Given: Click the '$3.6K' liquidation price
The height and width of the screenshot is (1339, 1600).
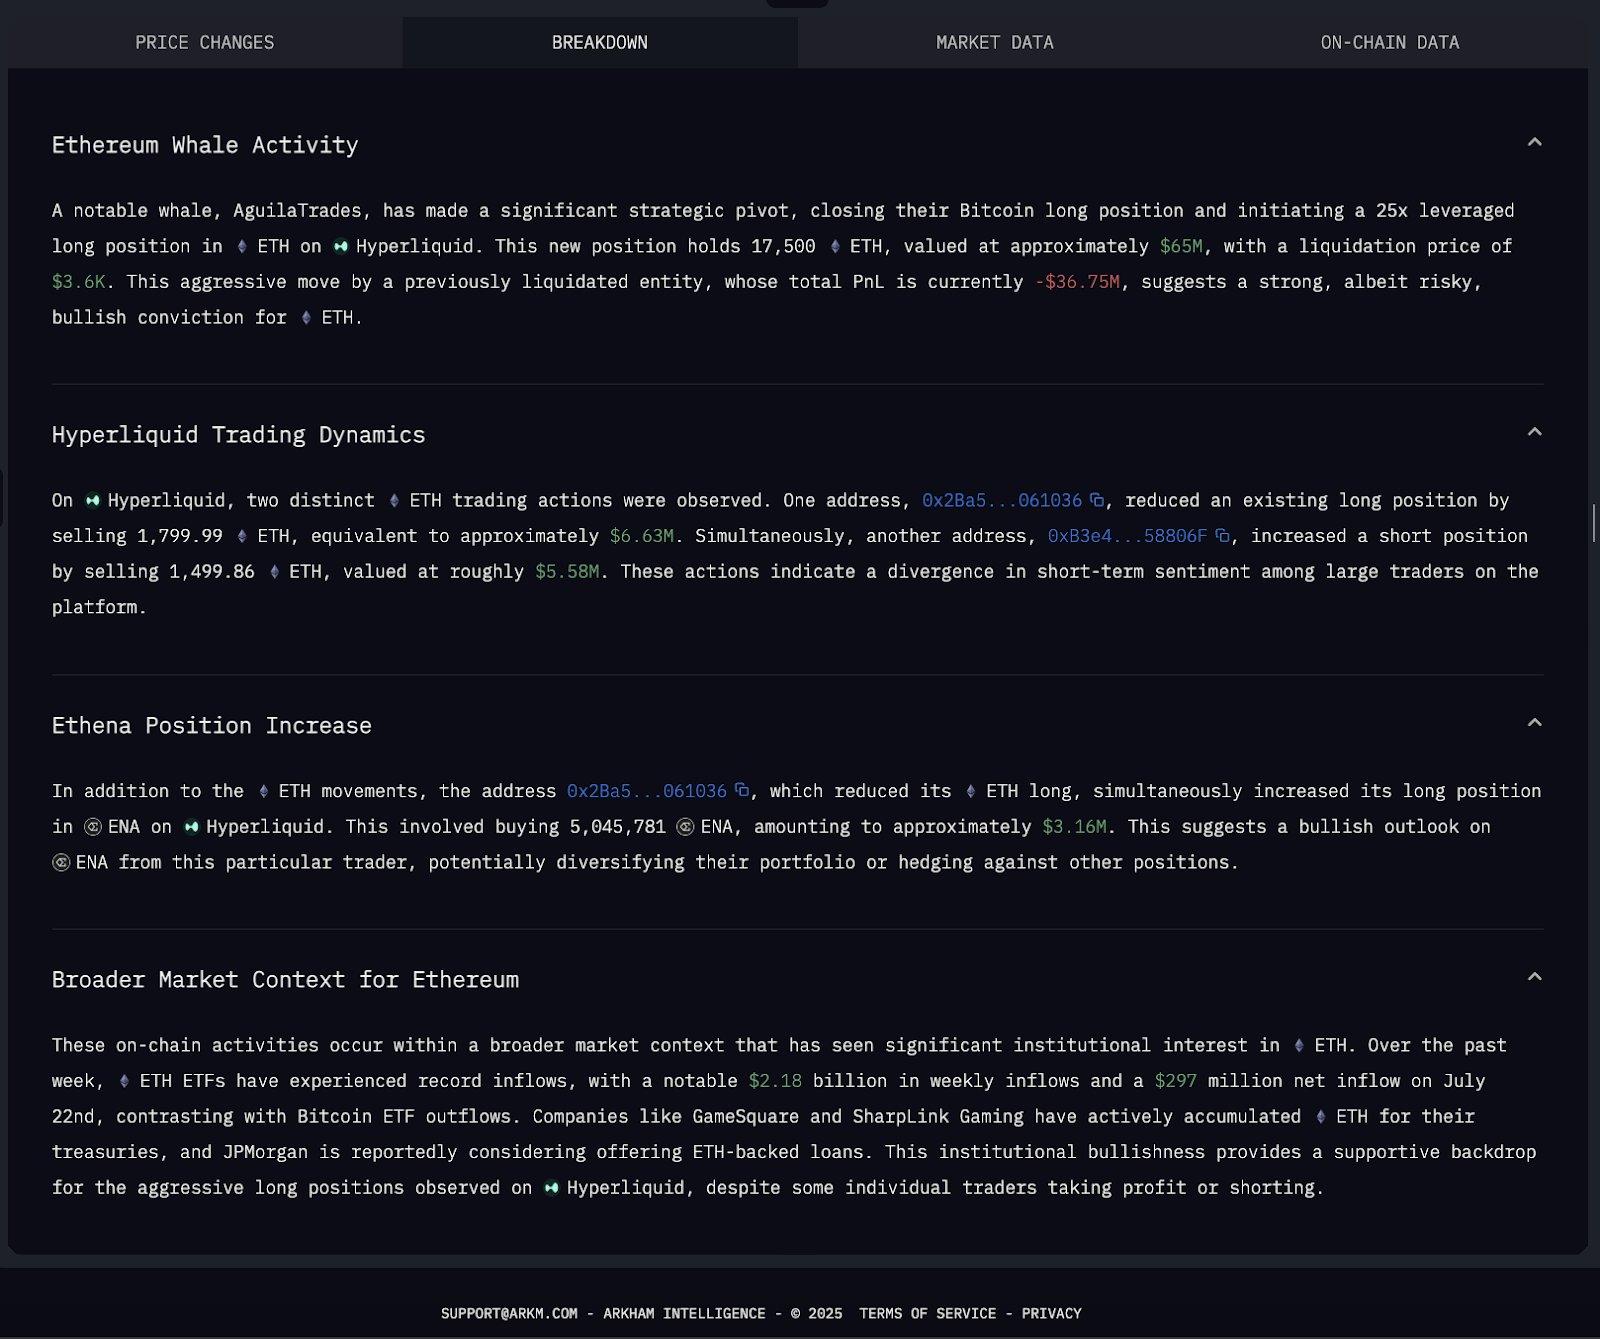Looking at the screenshot, I should click(x=79, y=282).
